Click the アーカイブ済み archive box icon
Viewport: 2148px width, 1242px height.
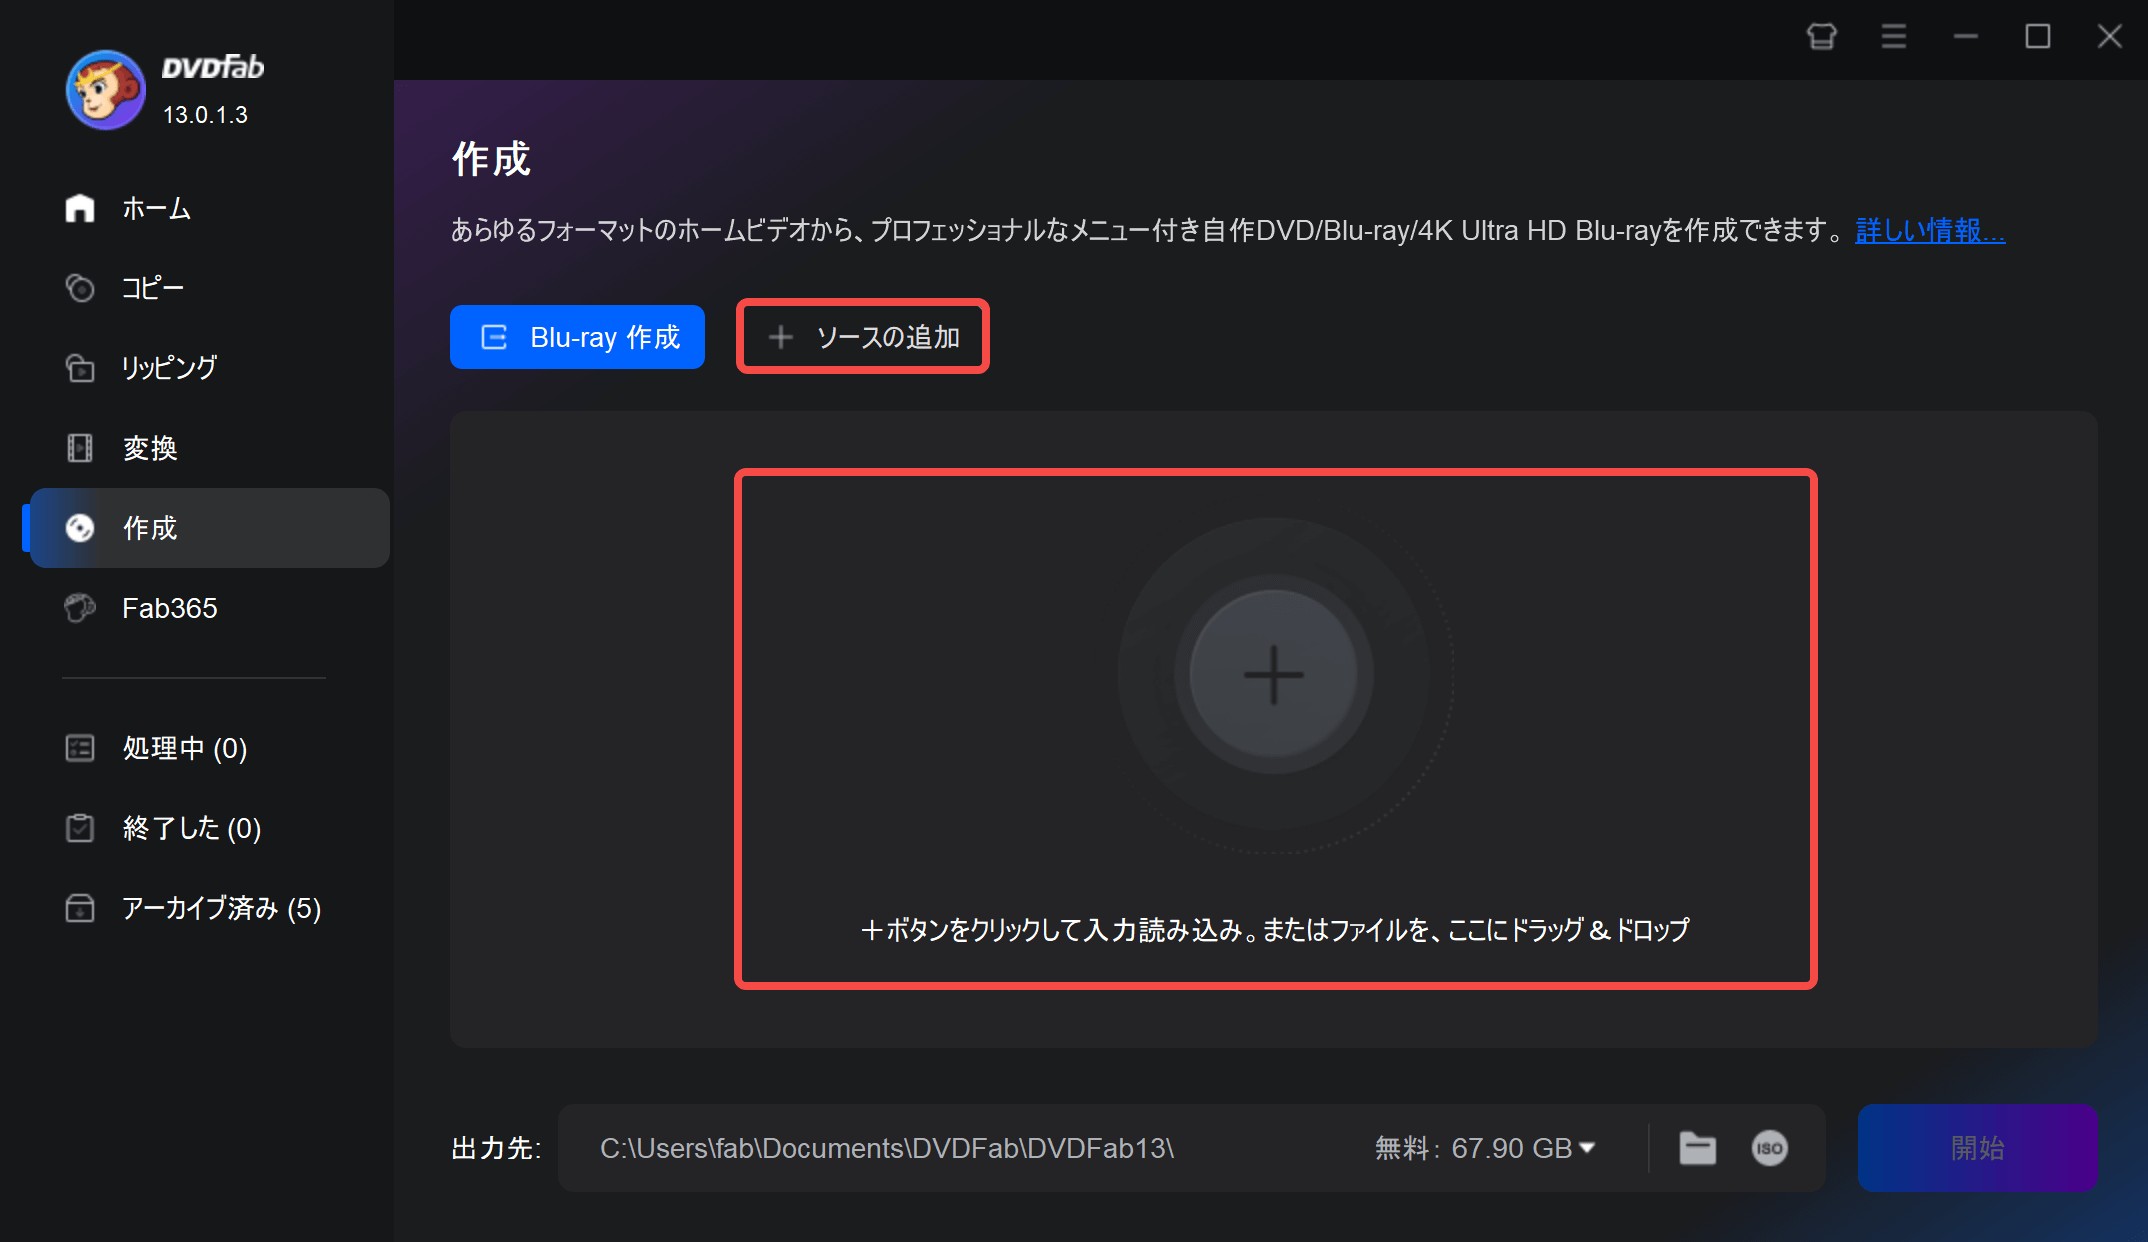coord(80,908)
